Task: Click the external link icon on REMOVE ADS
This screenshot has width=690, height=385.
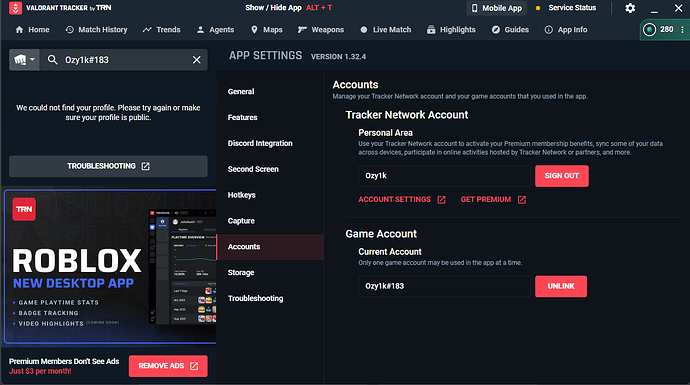Action: (x=194, y=366)
